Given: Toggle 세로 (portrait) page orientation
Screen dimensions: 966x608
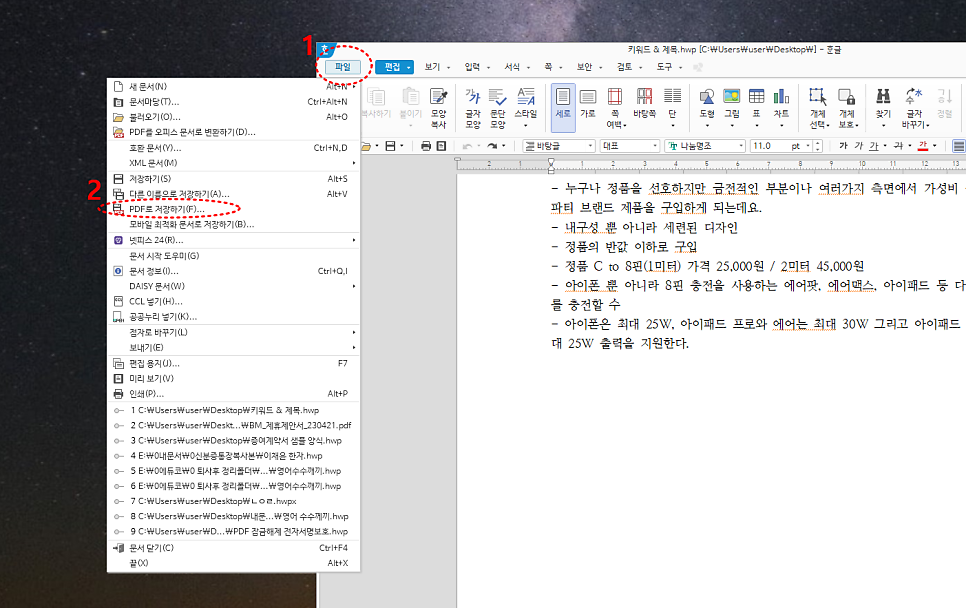Looking at the screenshot, I should [563, 102].
